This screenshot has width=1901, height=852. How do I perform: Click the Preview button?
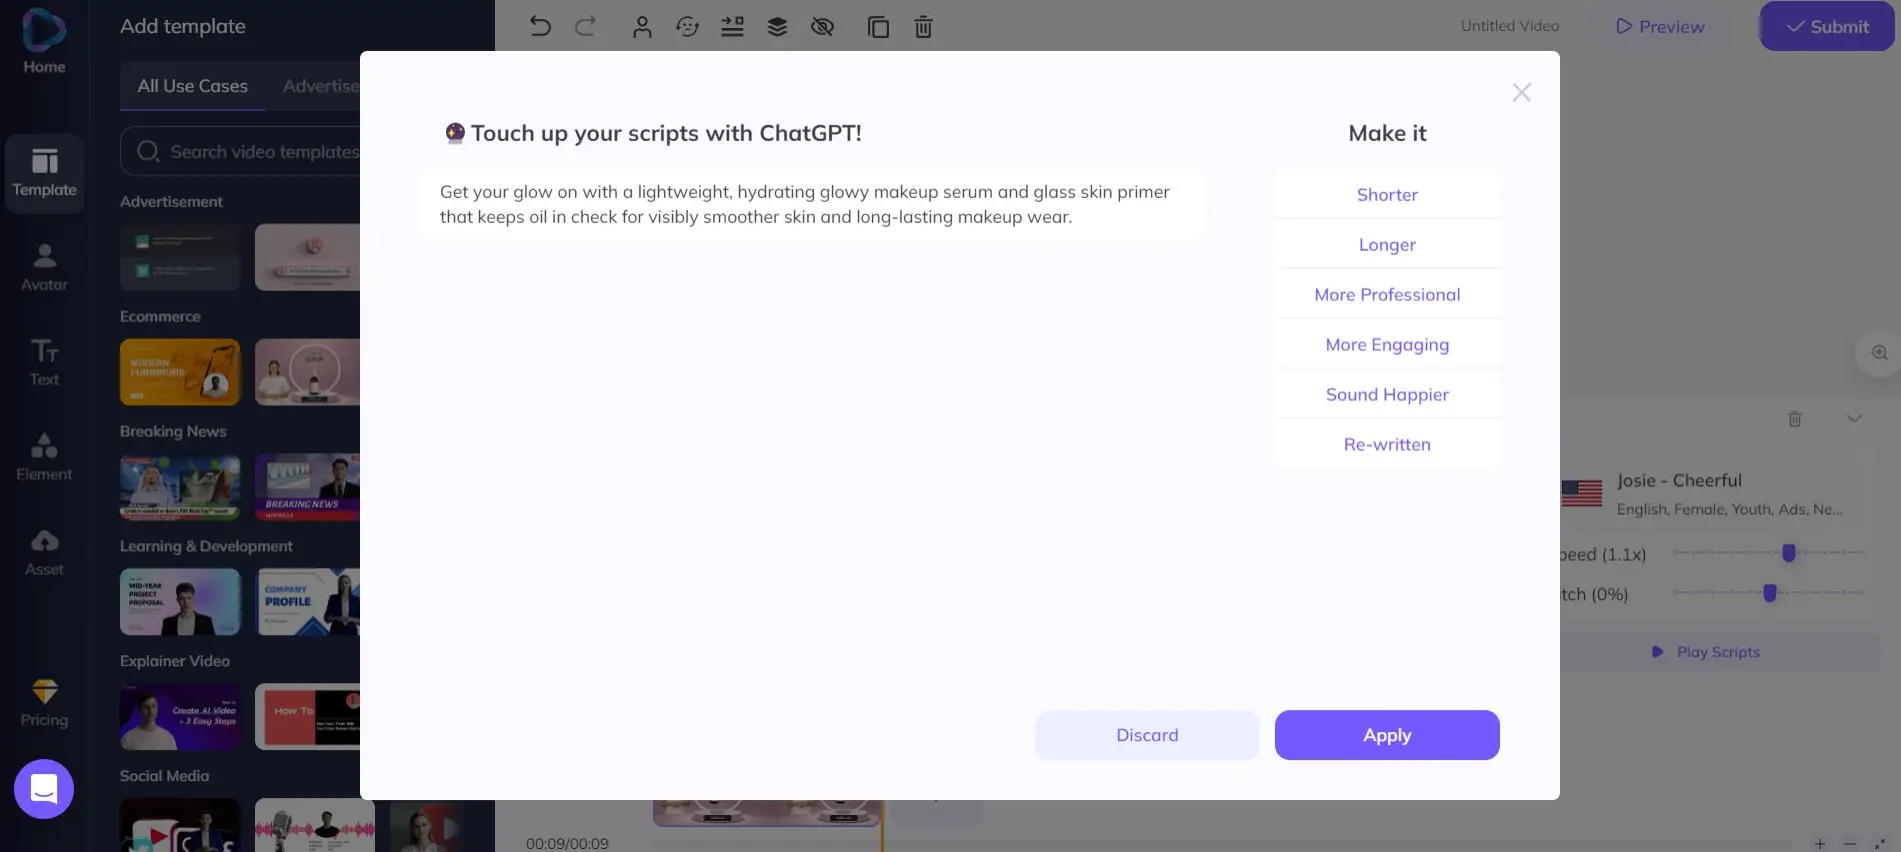click(x=1660, y=27)
